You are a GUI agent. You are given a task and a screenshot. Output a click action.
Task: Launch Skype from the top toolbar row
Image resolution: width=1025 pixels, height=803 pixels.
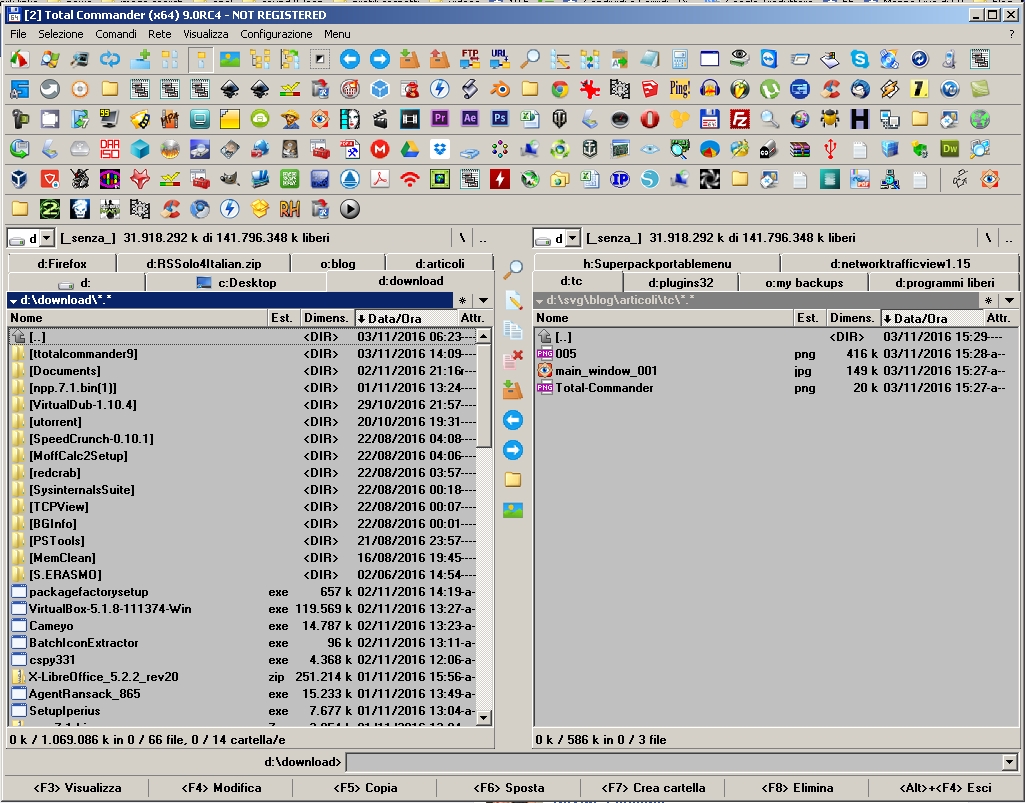(x=860, y=60)
